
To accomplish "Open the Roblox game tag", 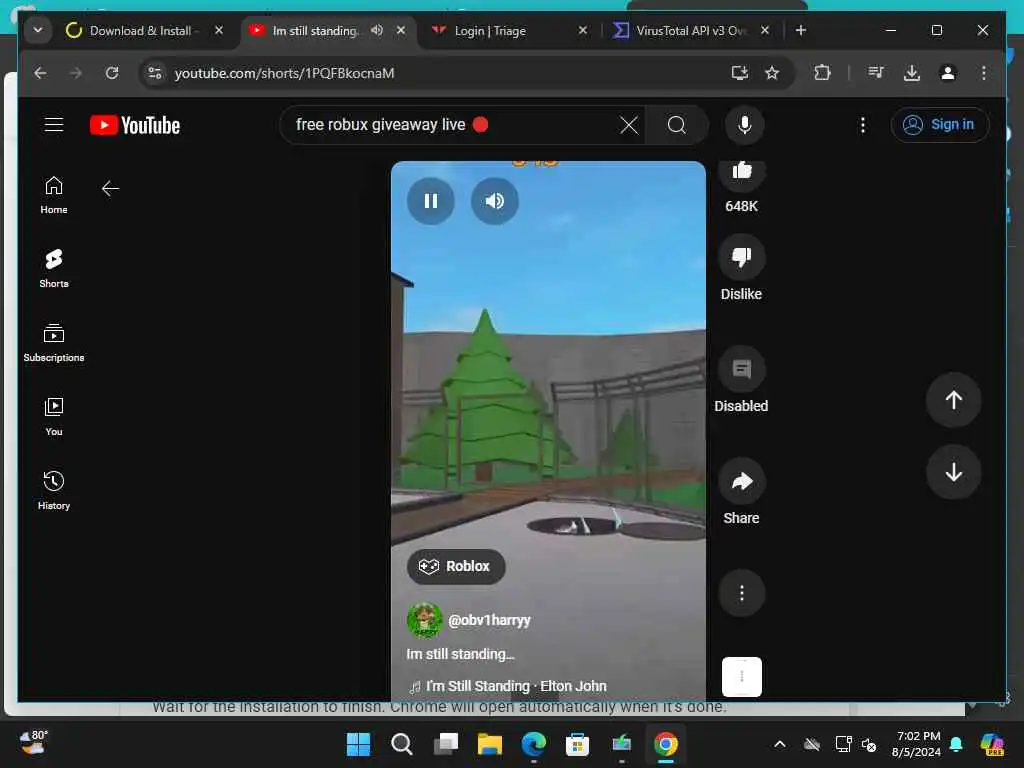I will pos(456,566).
